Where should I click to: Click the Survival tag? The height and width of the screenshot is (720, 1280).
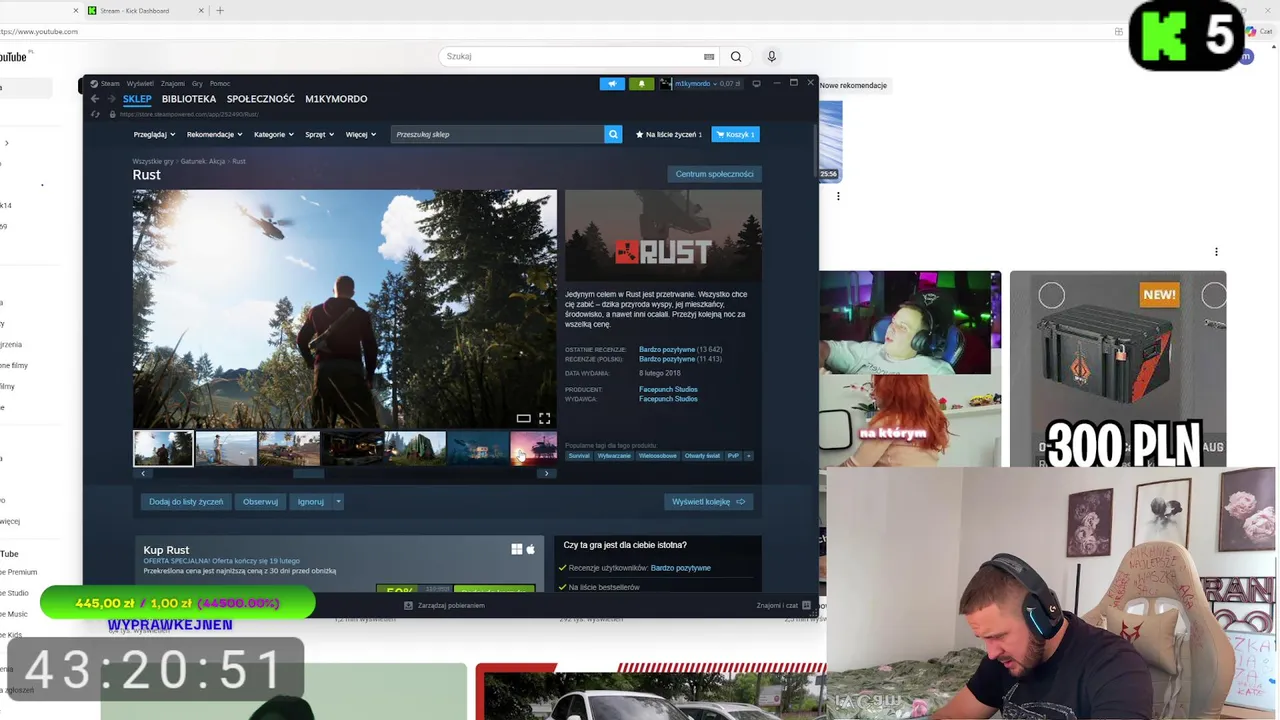pos(579,456)
